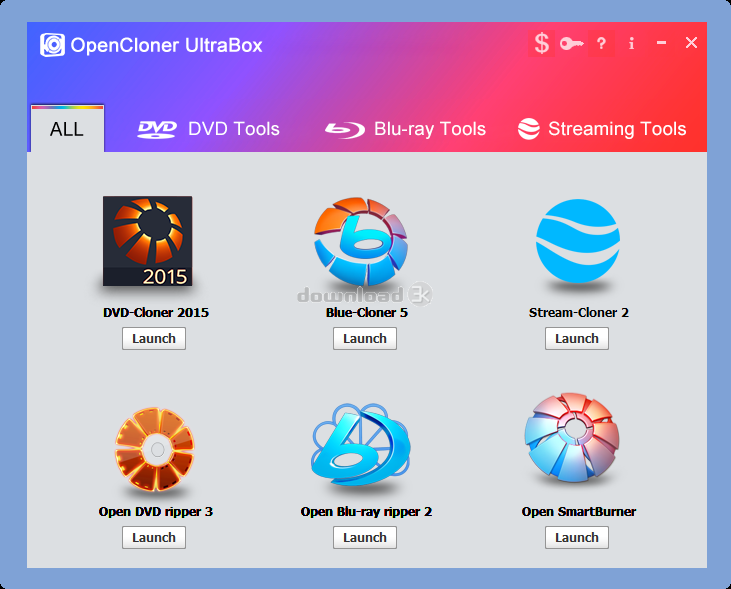Close the UltraBox window
This screenshot has height=589, width=731.
[691, 43]
